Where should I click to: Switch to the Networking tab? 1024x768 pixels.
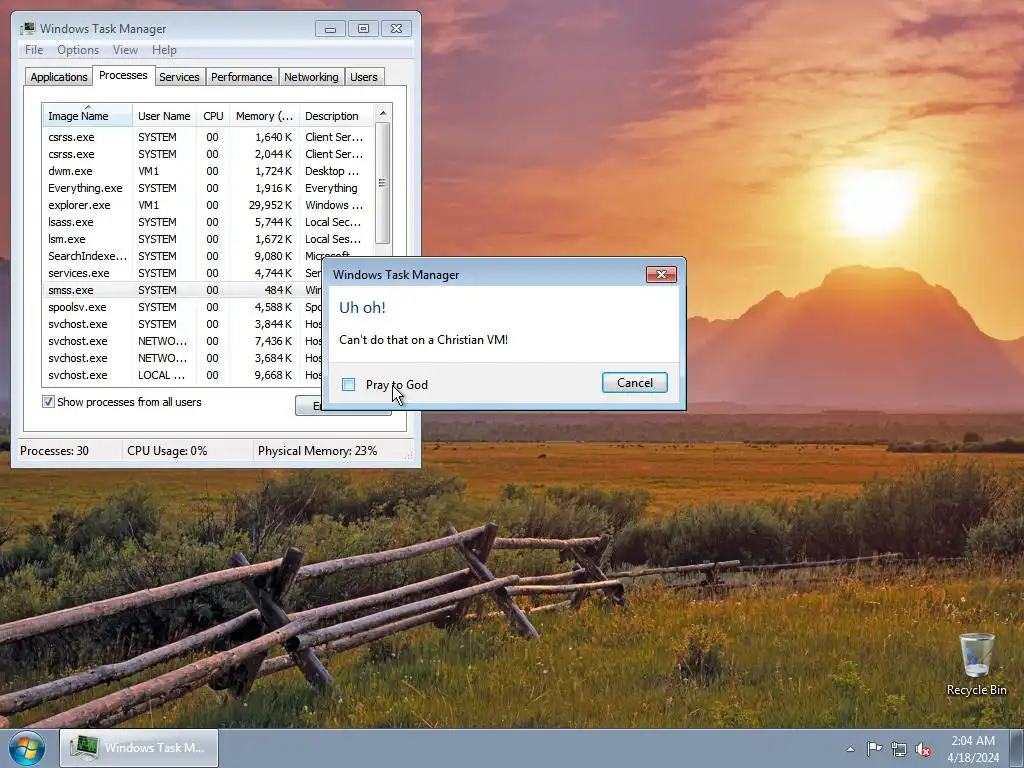click(x=311, y=77)
